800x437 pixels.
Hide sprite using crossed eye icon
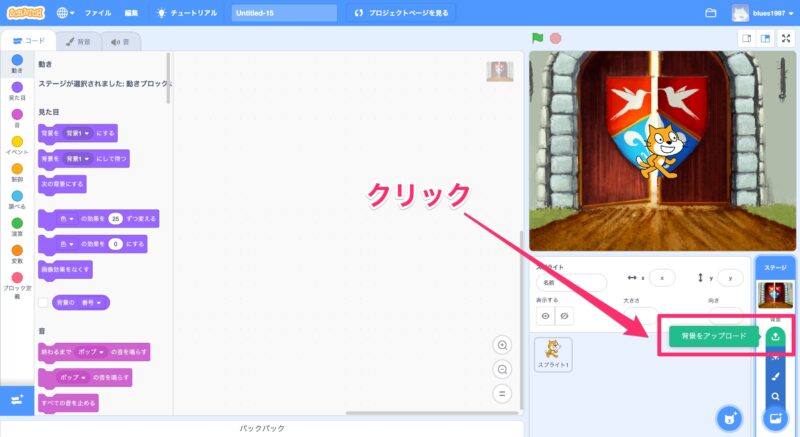[x=566, y=316]
